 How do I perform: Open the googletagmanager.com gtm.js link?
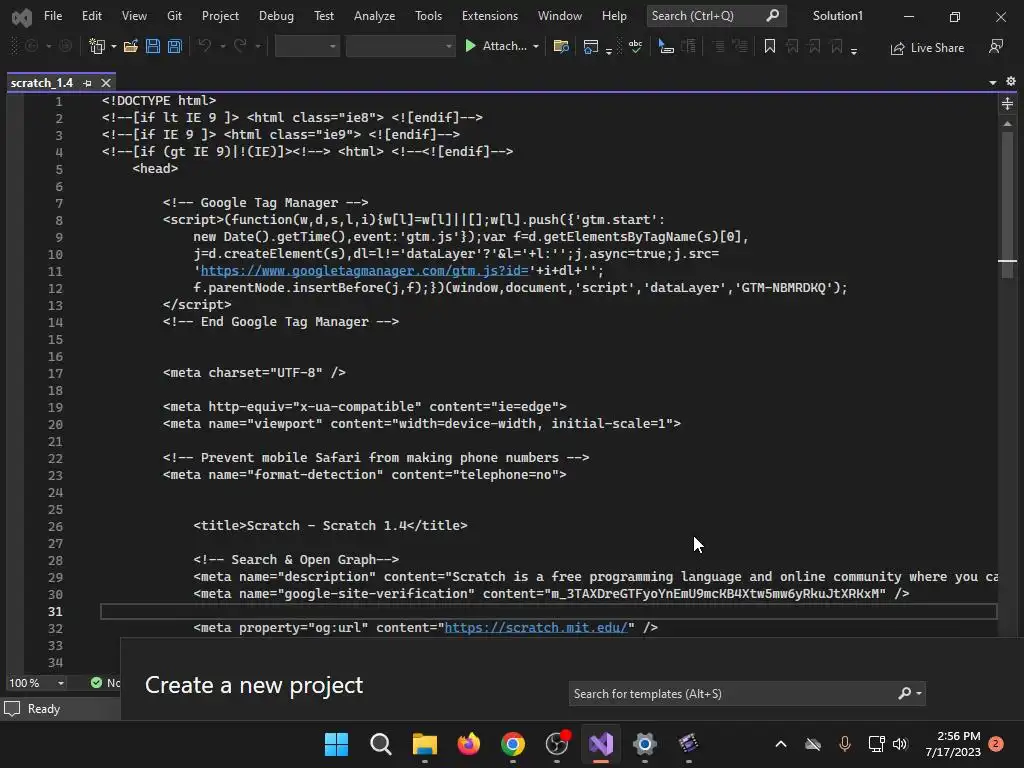point(364,270)
